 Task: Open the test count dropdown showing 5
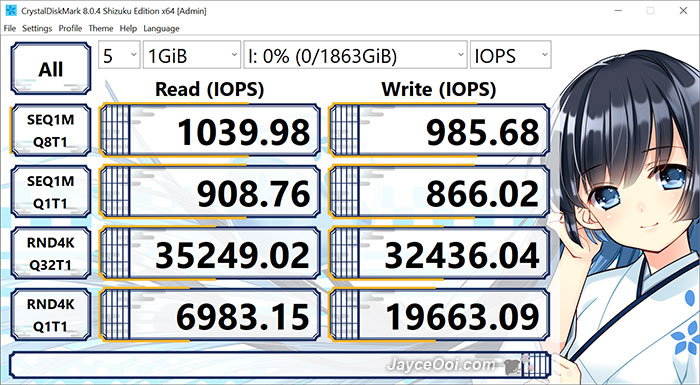119,55
